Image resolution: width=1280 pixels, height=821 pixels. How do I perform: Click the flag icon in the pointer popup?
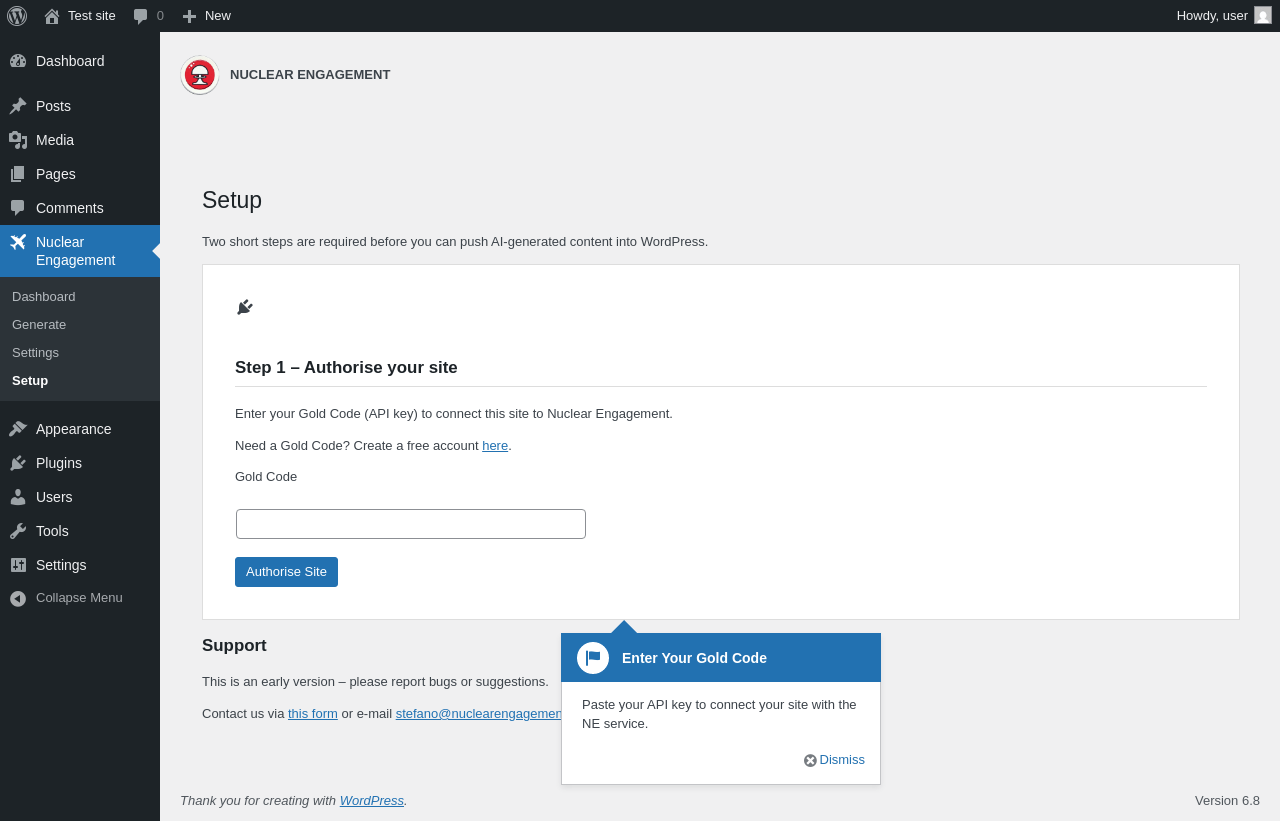pyautogui.click(x=593, y=658)
